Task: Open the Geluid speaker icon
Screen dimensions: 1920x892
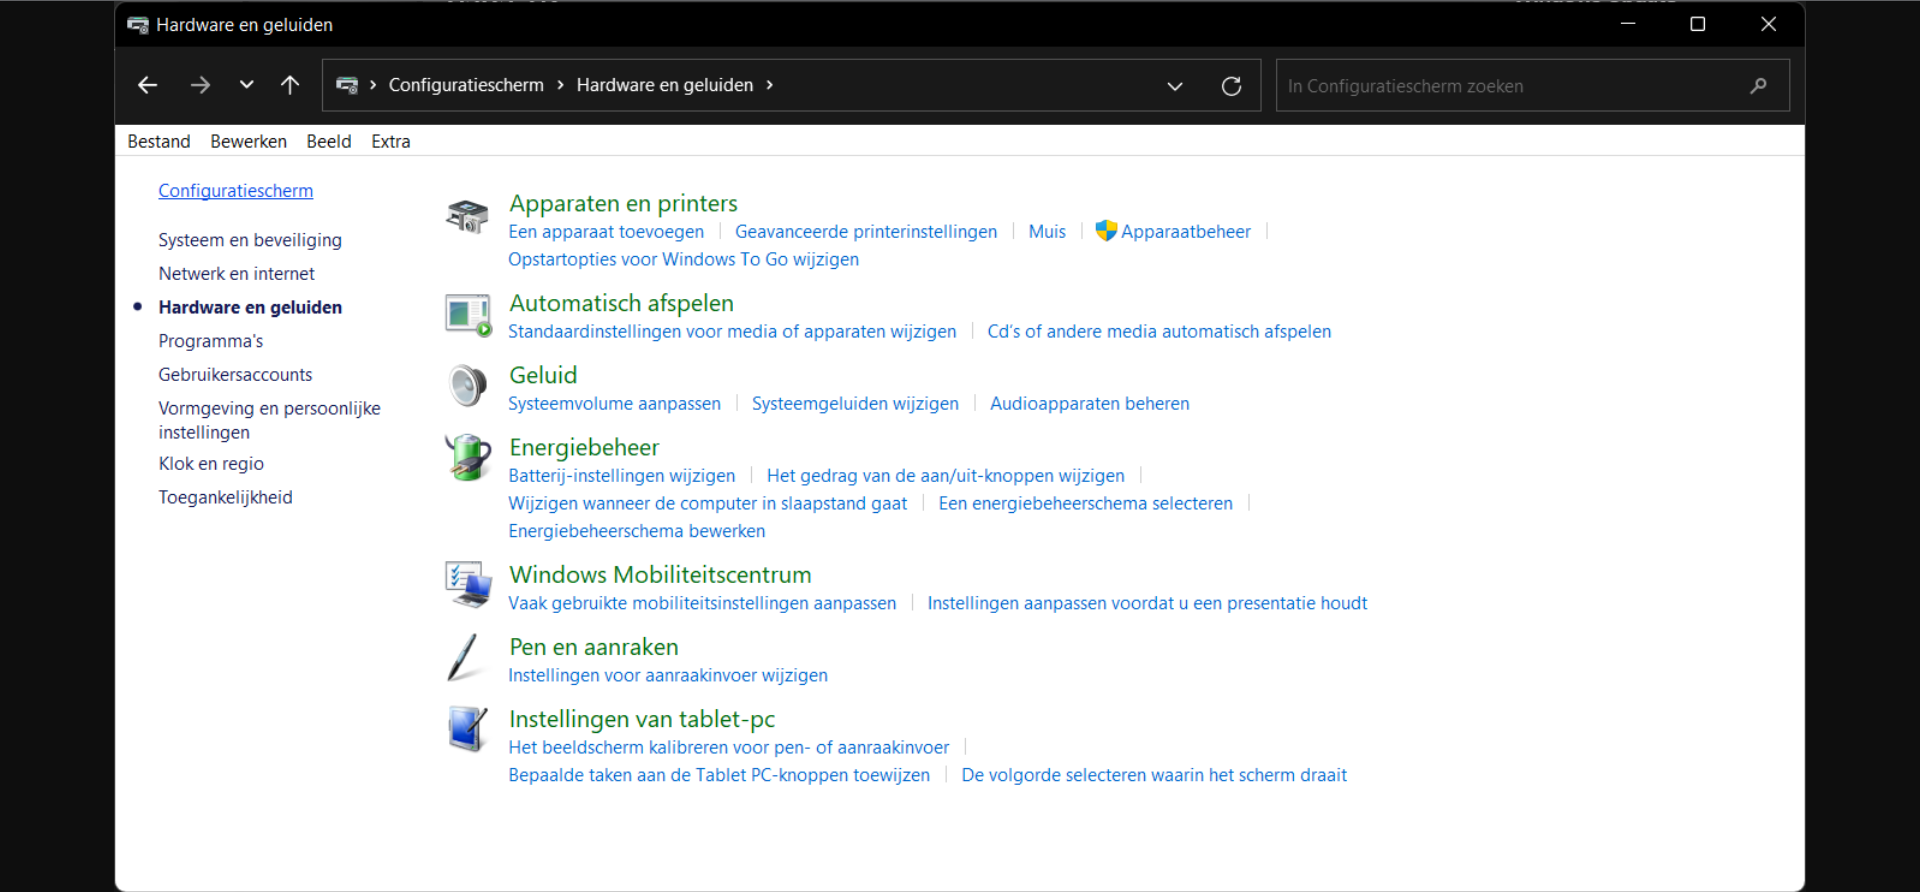Action: (467, 386)
